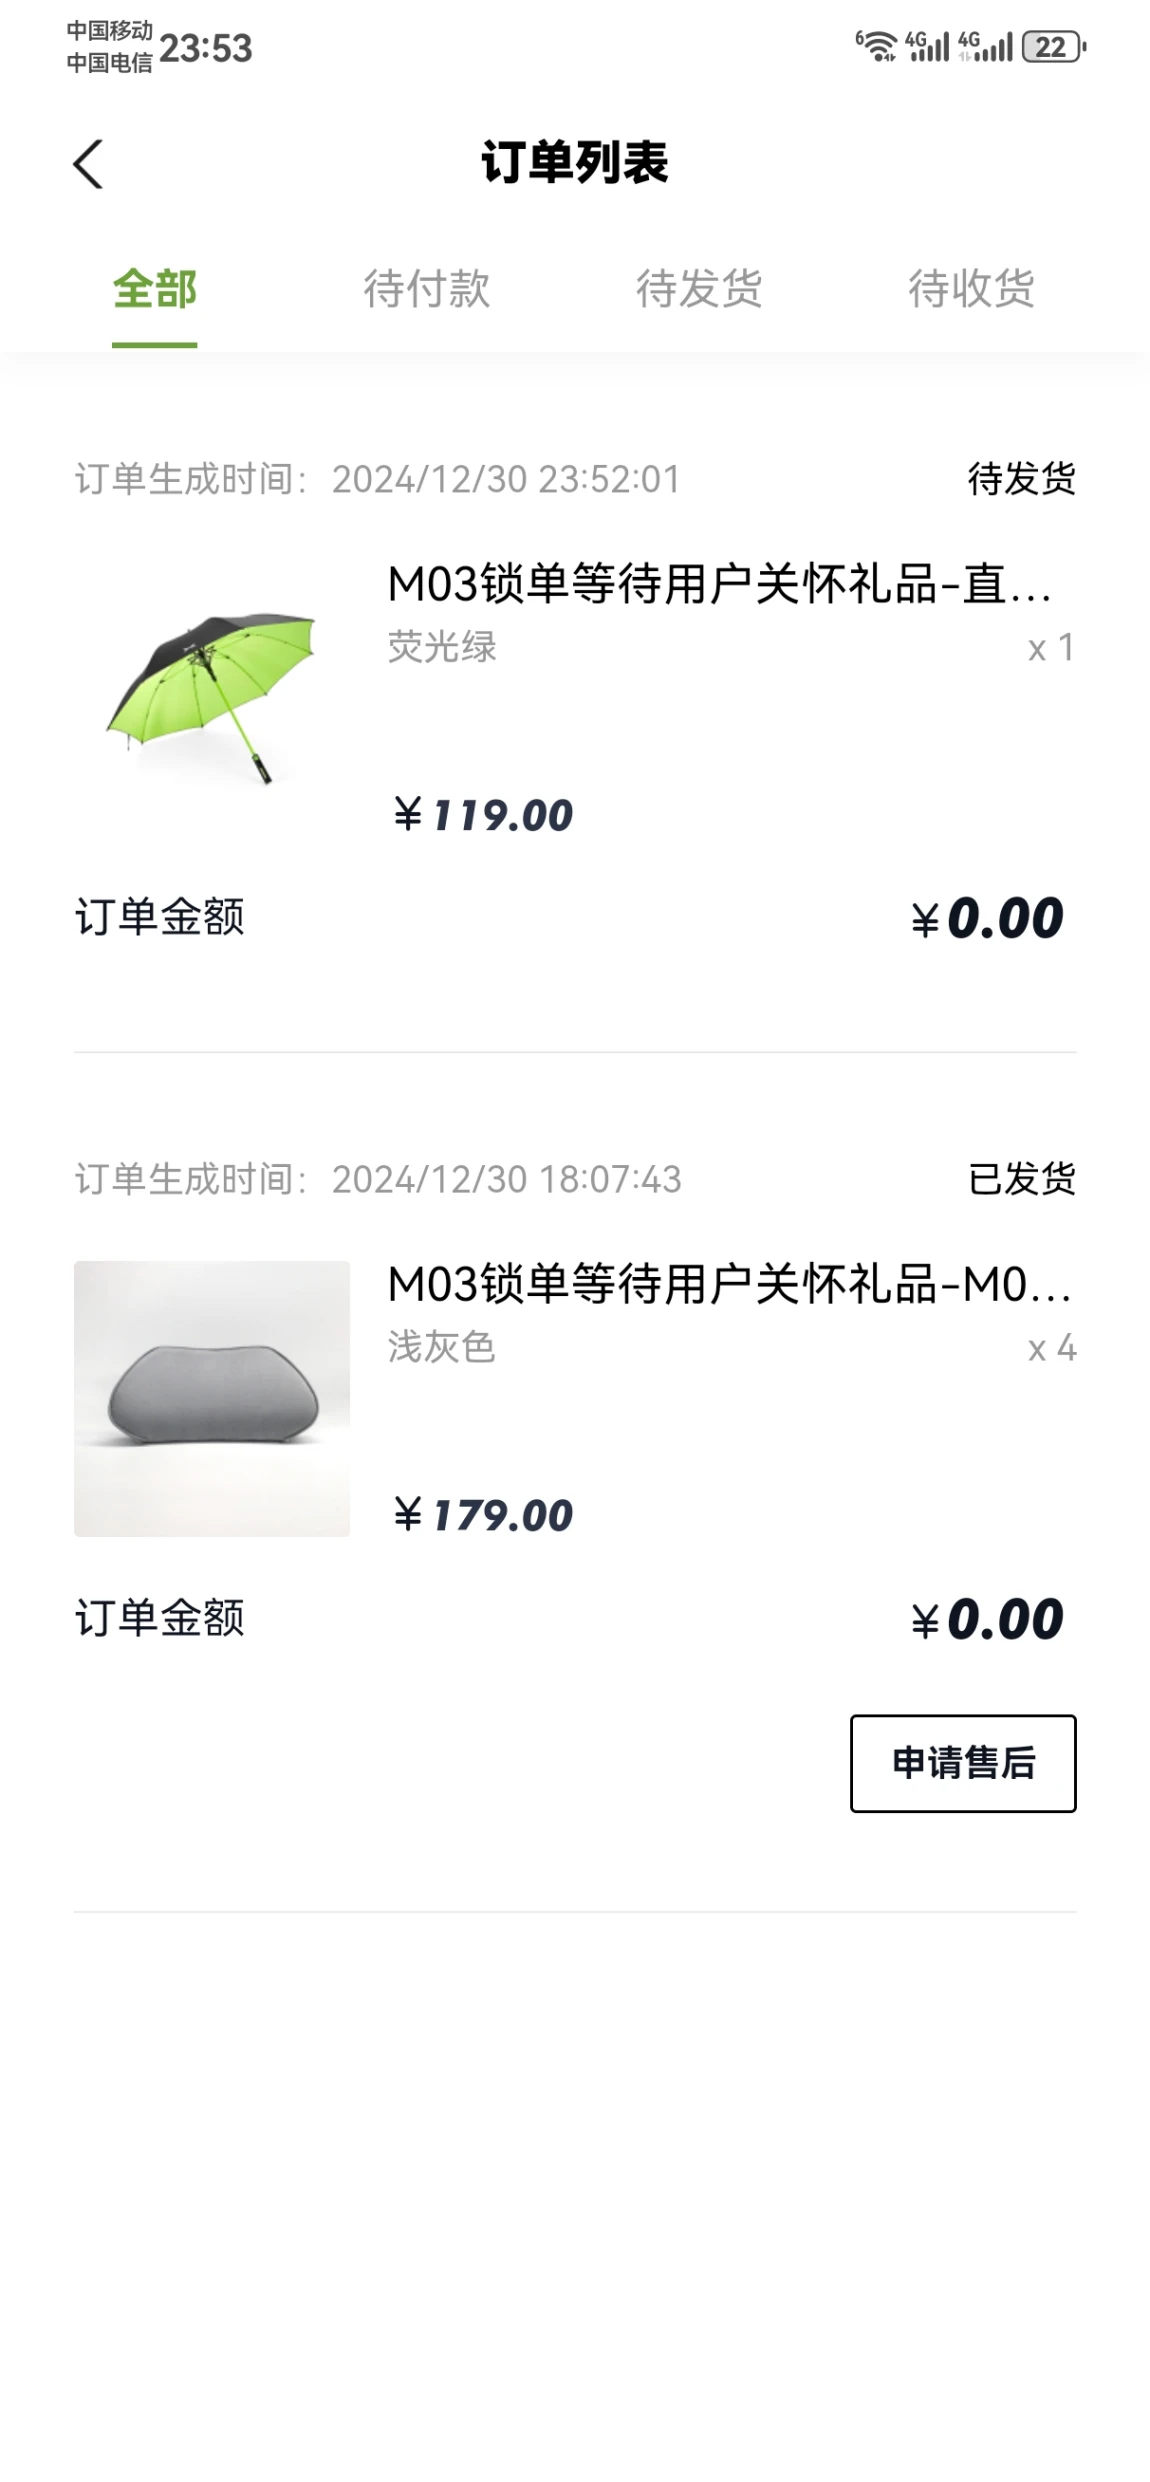The height and width of the screenshot is (2482, 1150).
Task: Tap the 23:53 clock in status bar
Action: pos(206,48)
